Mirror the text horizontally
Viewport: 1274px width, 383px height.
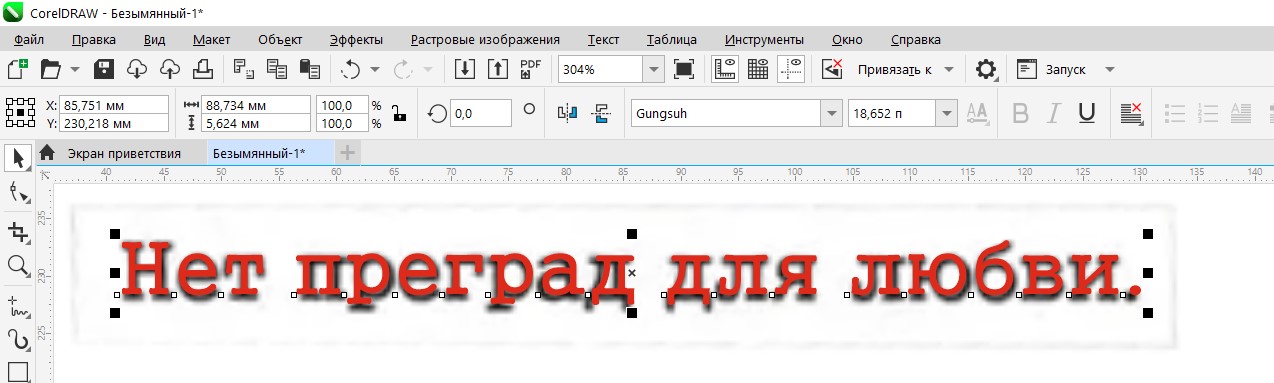click(568, 114)
